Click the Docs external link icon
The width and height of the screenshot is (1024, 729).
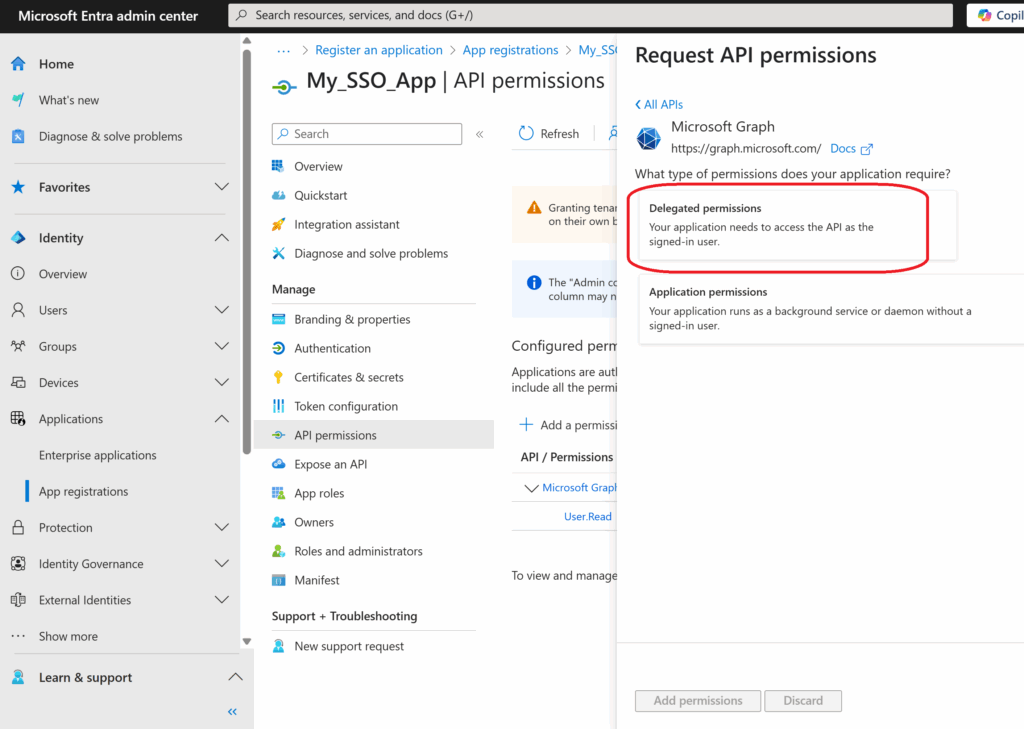click(867, 149)
